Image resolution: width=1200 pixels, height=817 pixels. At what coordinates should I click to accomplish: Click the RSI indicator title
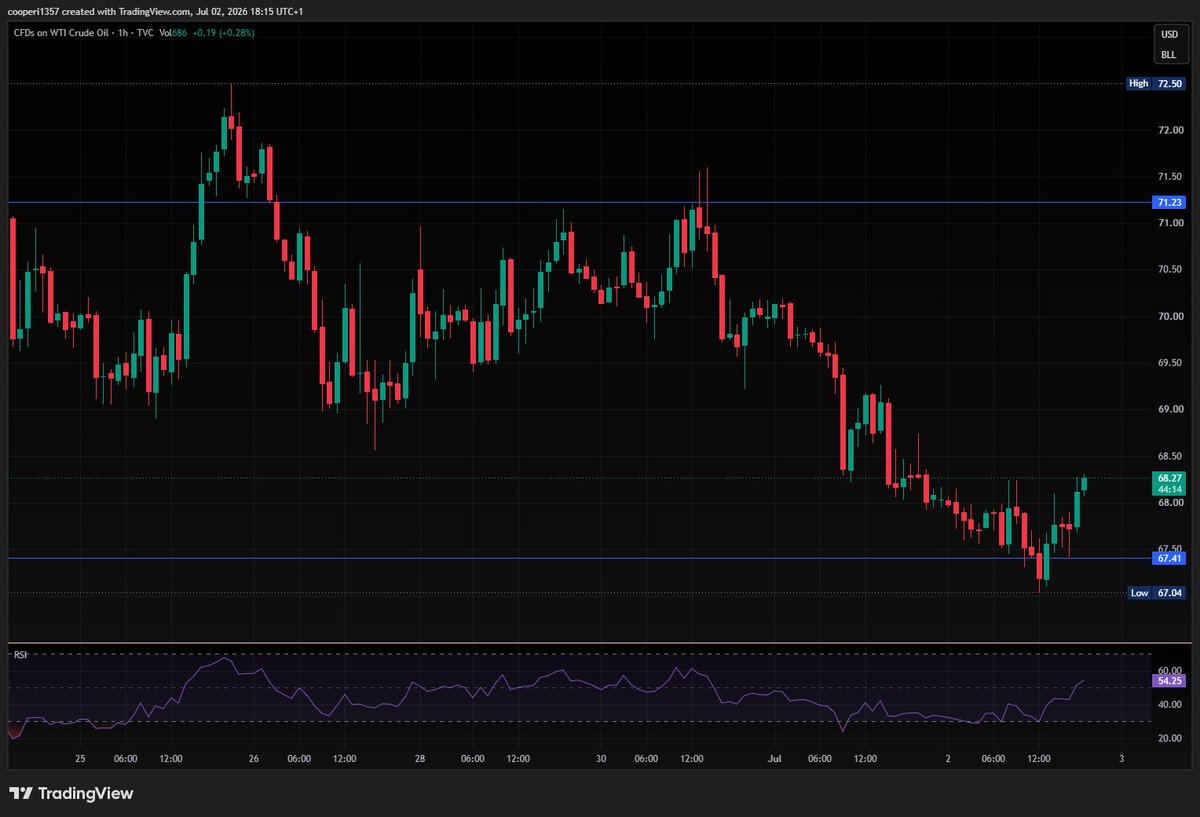point(20,655)
